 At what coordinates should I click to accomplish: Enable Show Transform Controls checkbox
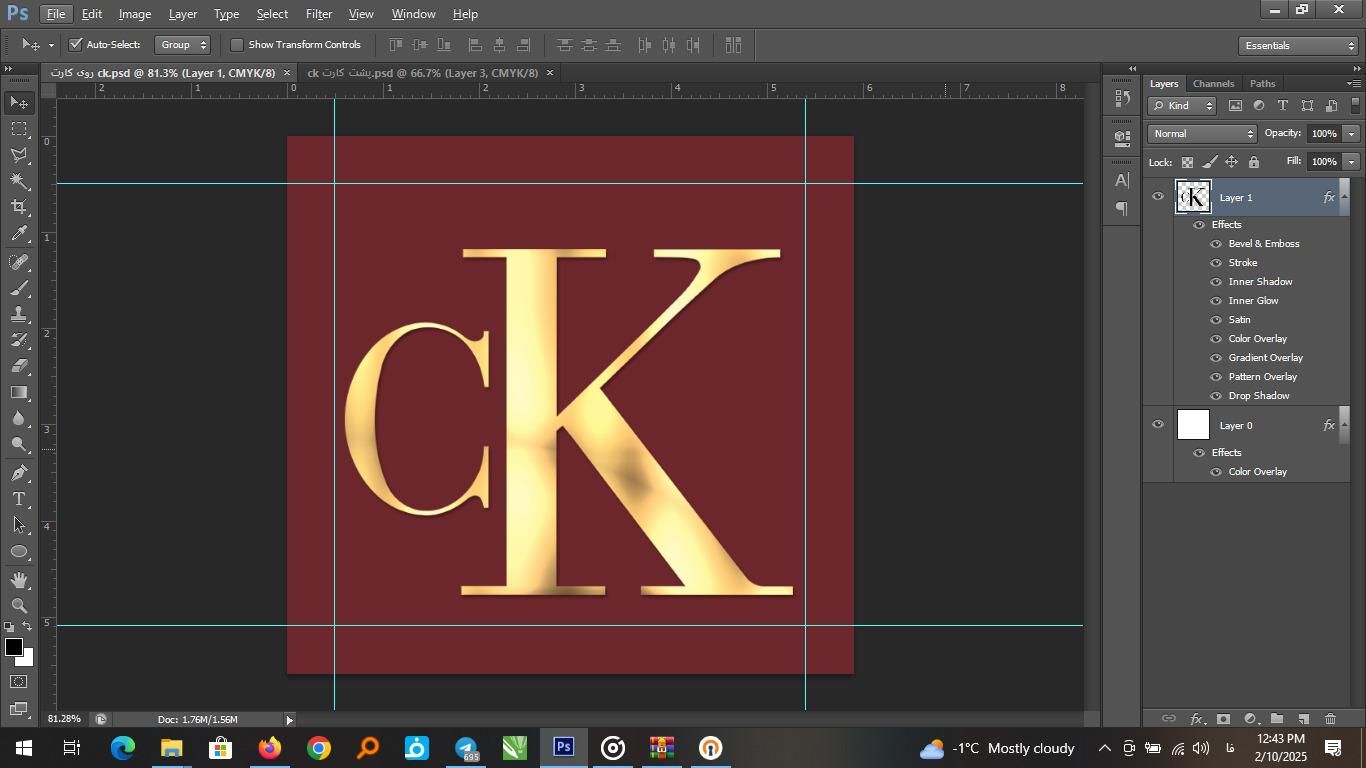[237, 44]
